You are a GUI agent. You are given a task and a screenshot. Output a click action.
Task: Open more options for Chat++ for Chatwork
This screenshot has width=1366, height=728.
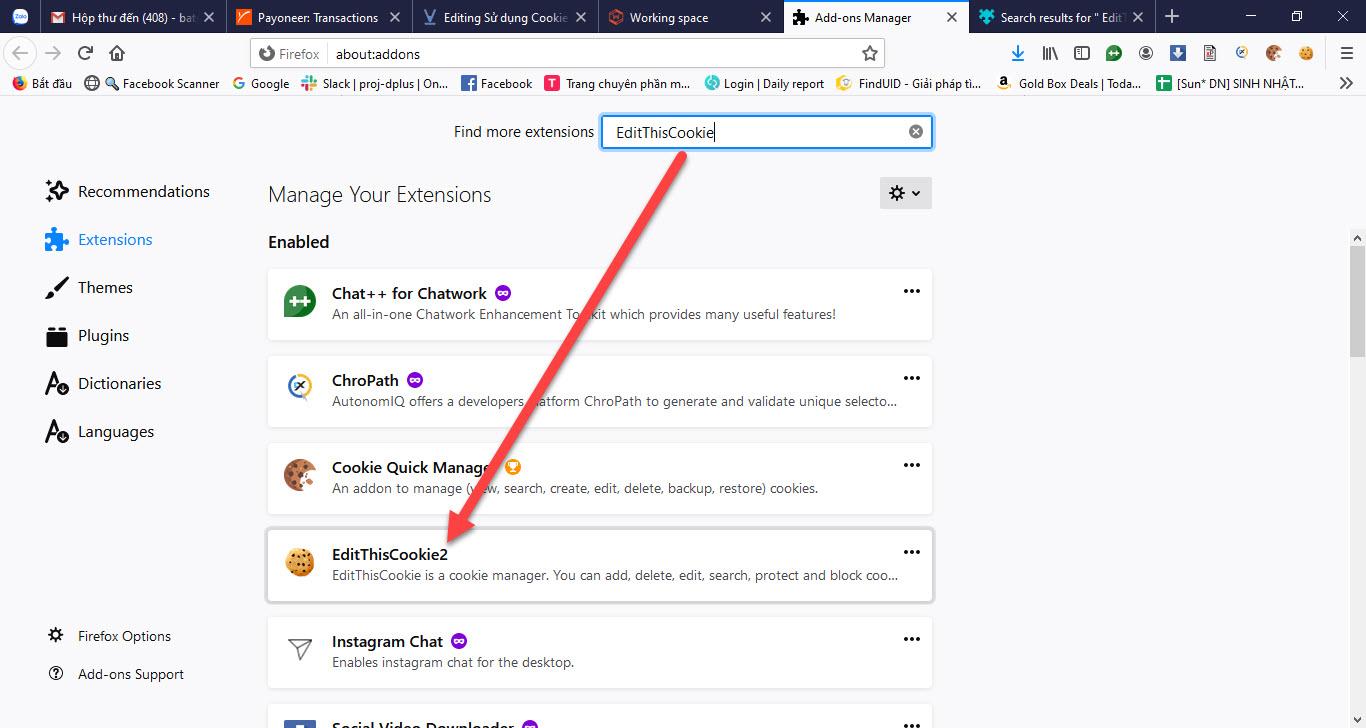[912, 291]
